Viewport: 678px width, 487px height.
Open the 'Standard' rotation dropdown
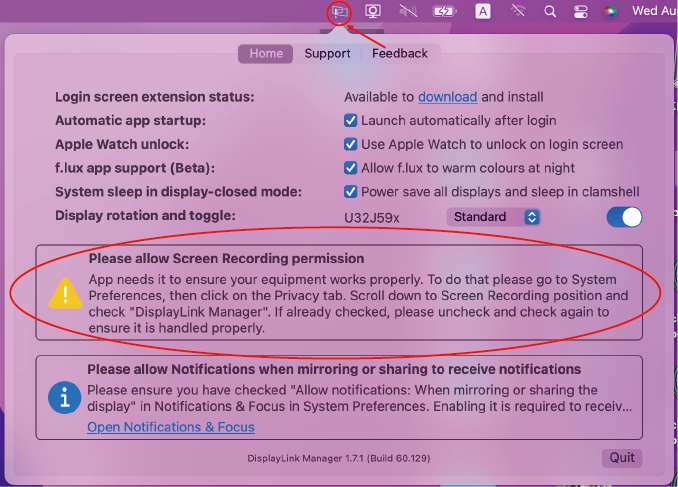(493, 217)
